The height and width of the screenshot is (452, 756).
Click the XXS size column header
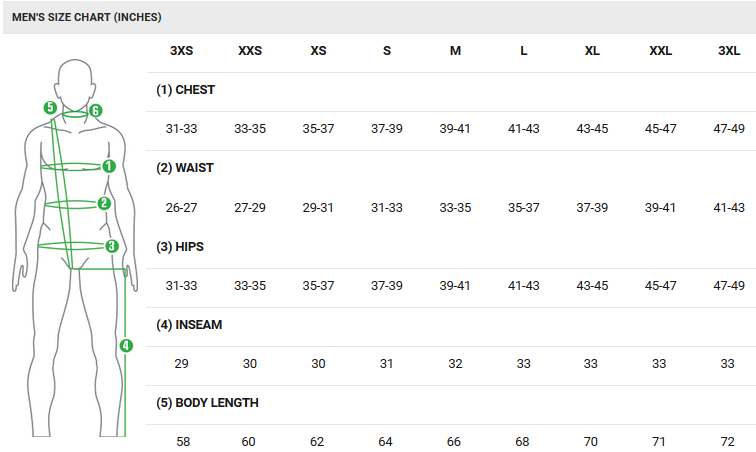[x=249, y=51]
